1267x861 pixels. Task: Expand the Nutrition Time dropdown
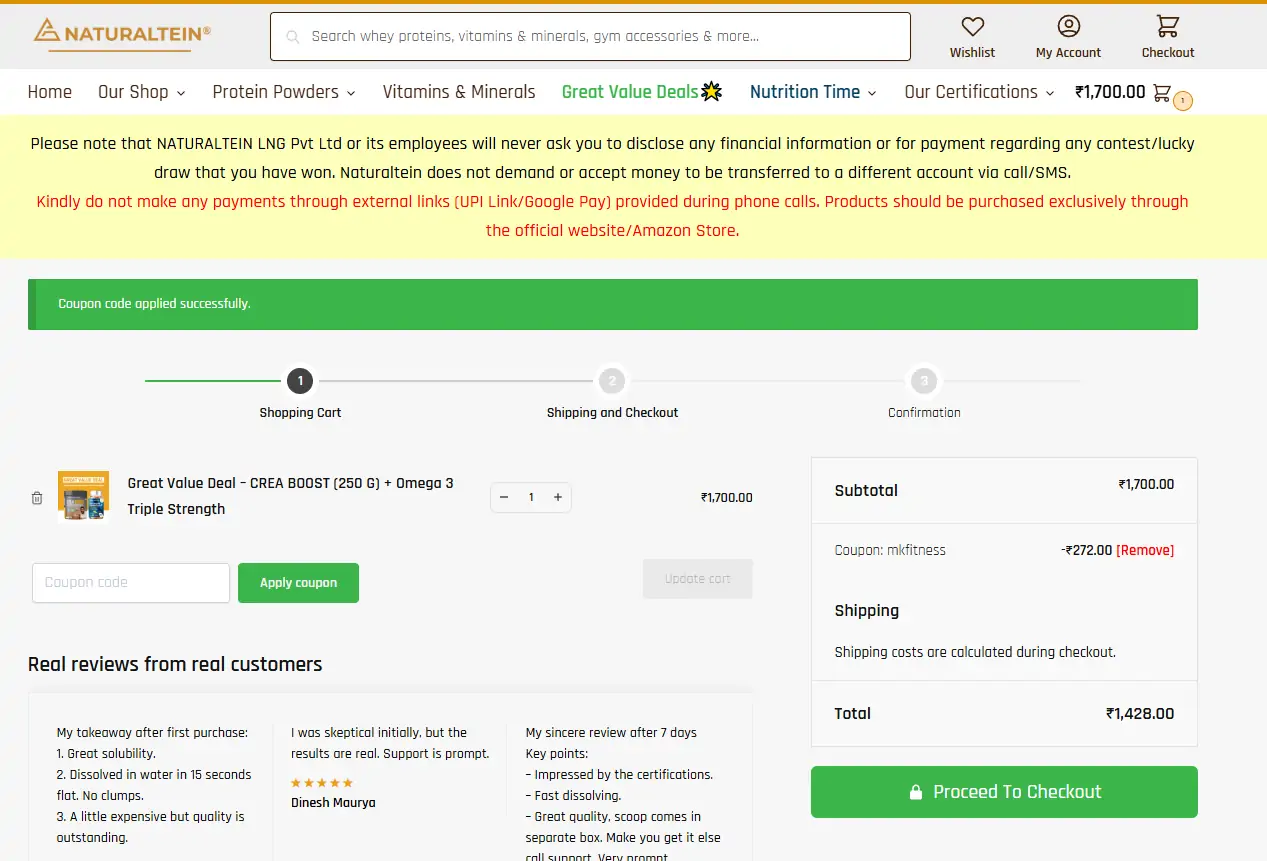[812, 91]
